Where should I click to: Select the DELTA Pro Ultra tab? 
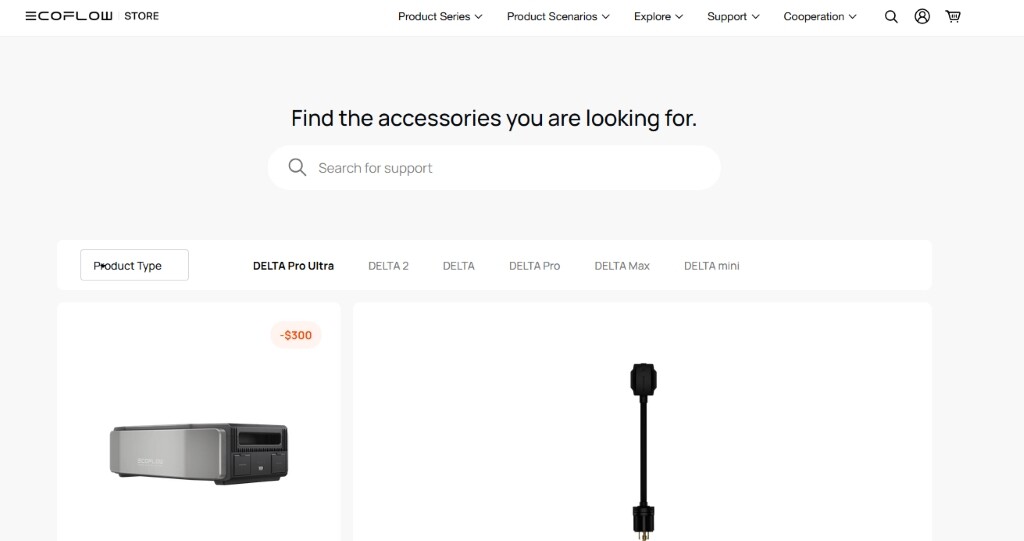(293, 266)
